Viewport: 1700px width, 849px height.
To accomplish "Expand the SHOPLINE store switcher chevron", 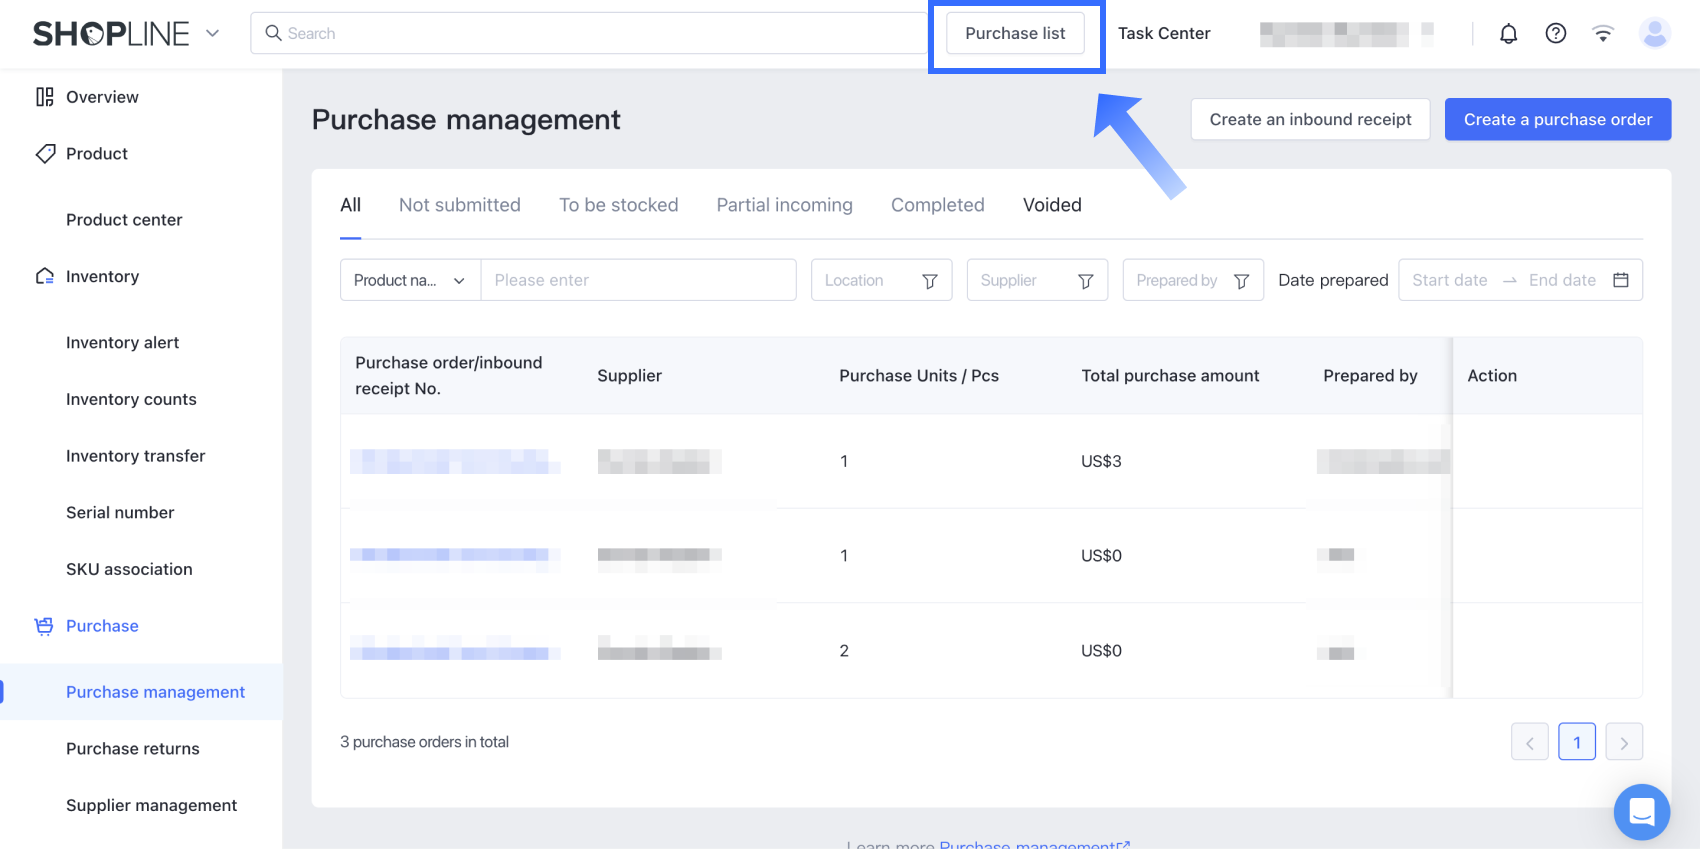I will point(212,33).
